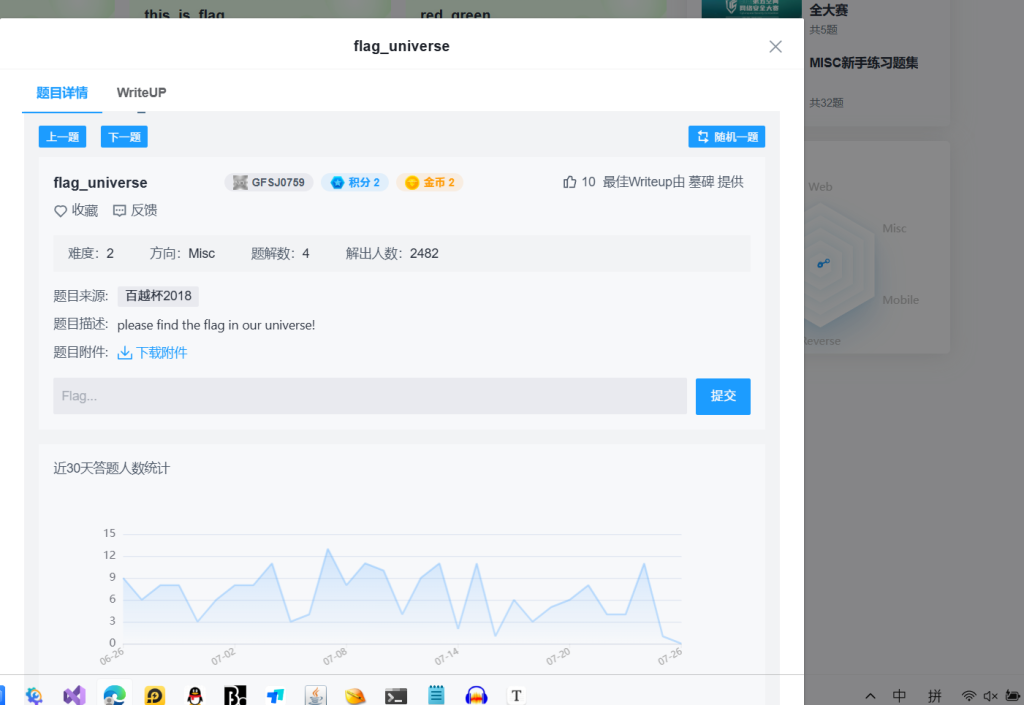Click the 随机一题 random challenge button

726,137
